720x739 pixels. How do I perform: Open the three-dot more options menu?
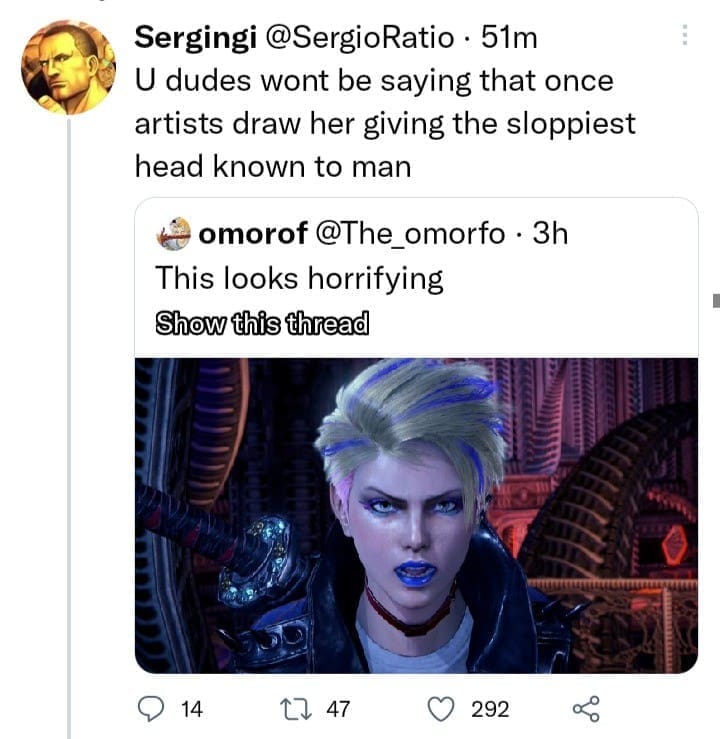(x=685, y=36)
